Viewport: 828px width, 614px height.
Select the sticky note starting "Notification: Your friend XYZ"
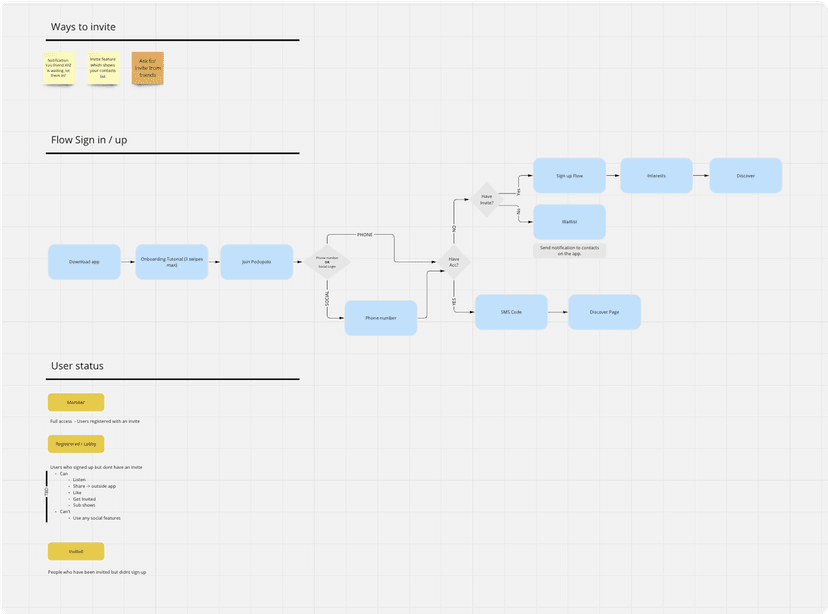[x=59, y=68]
